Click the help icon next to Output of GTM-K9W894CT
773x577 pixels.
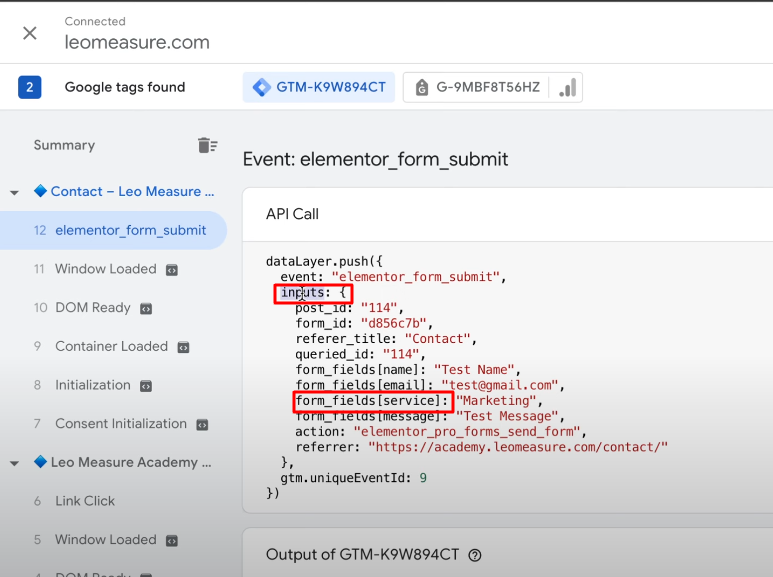click(475, 555)
